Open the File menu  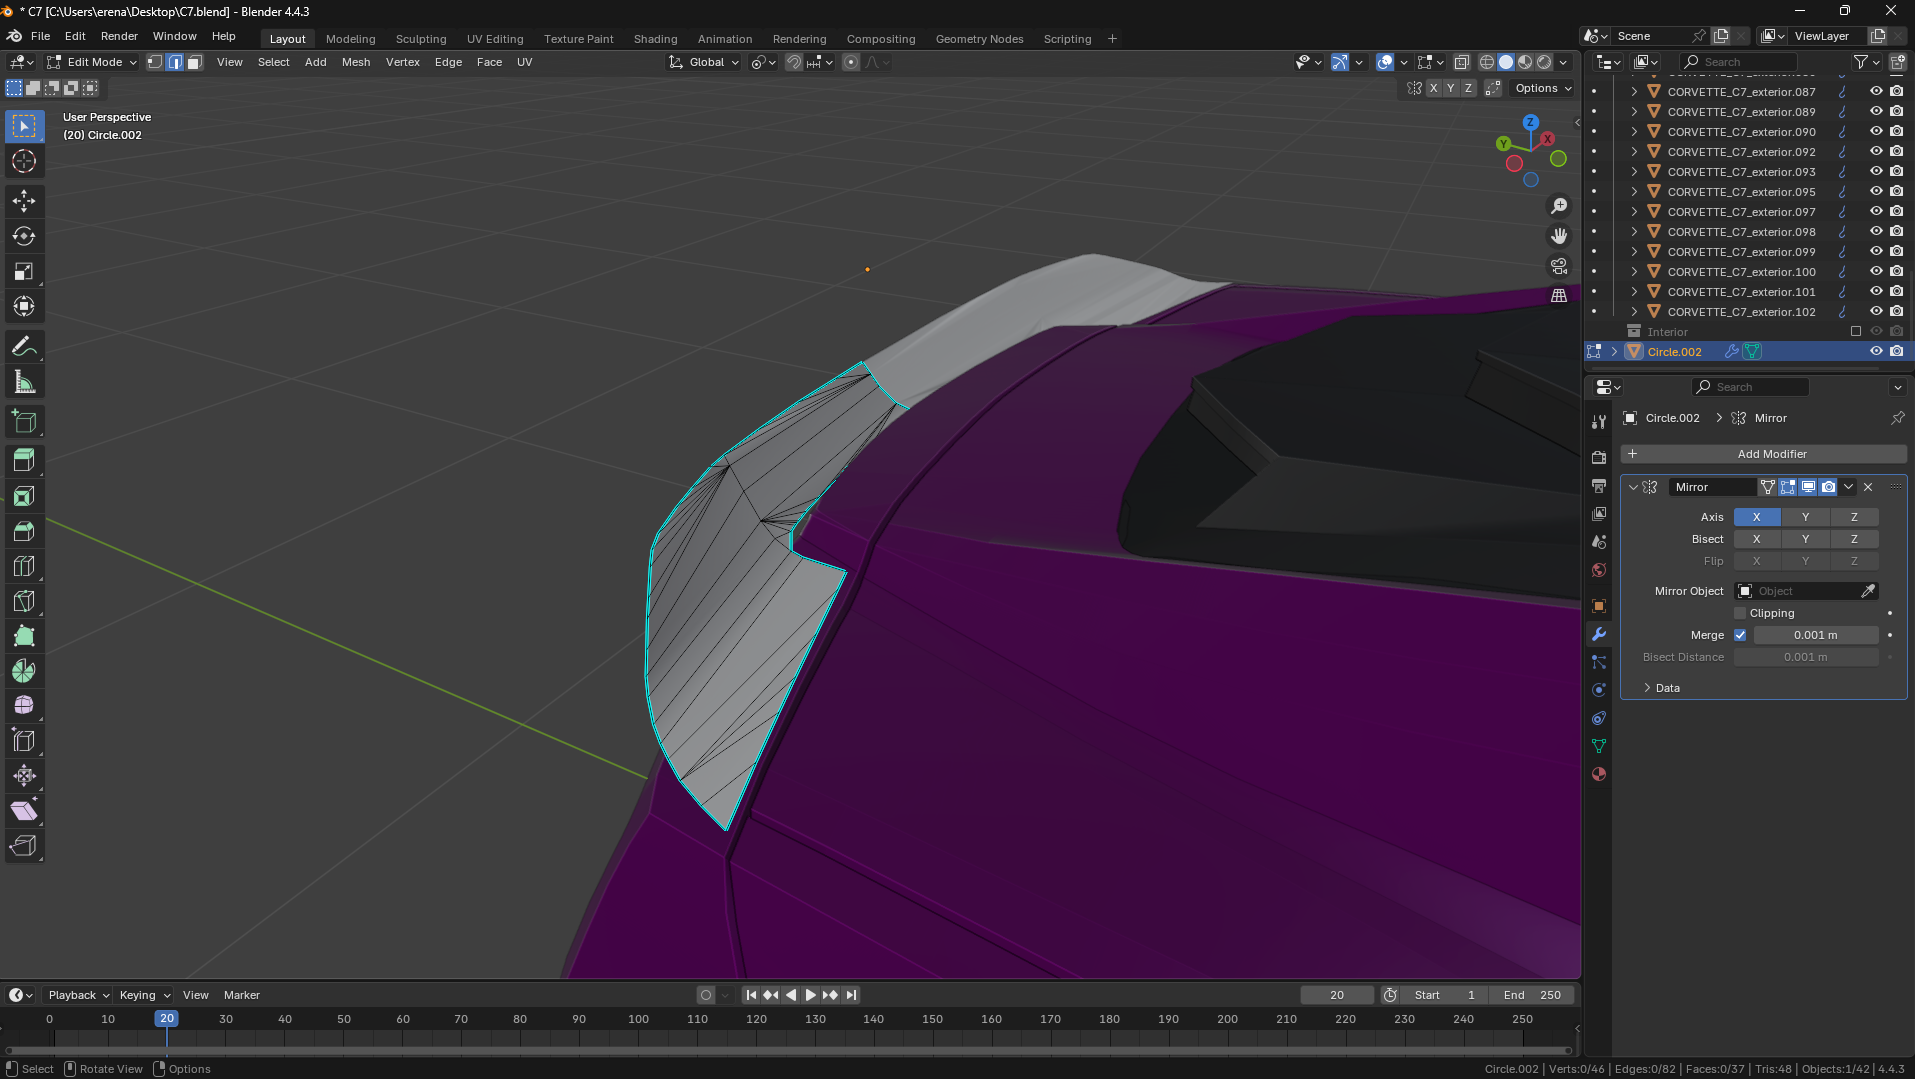point(40,36)
